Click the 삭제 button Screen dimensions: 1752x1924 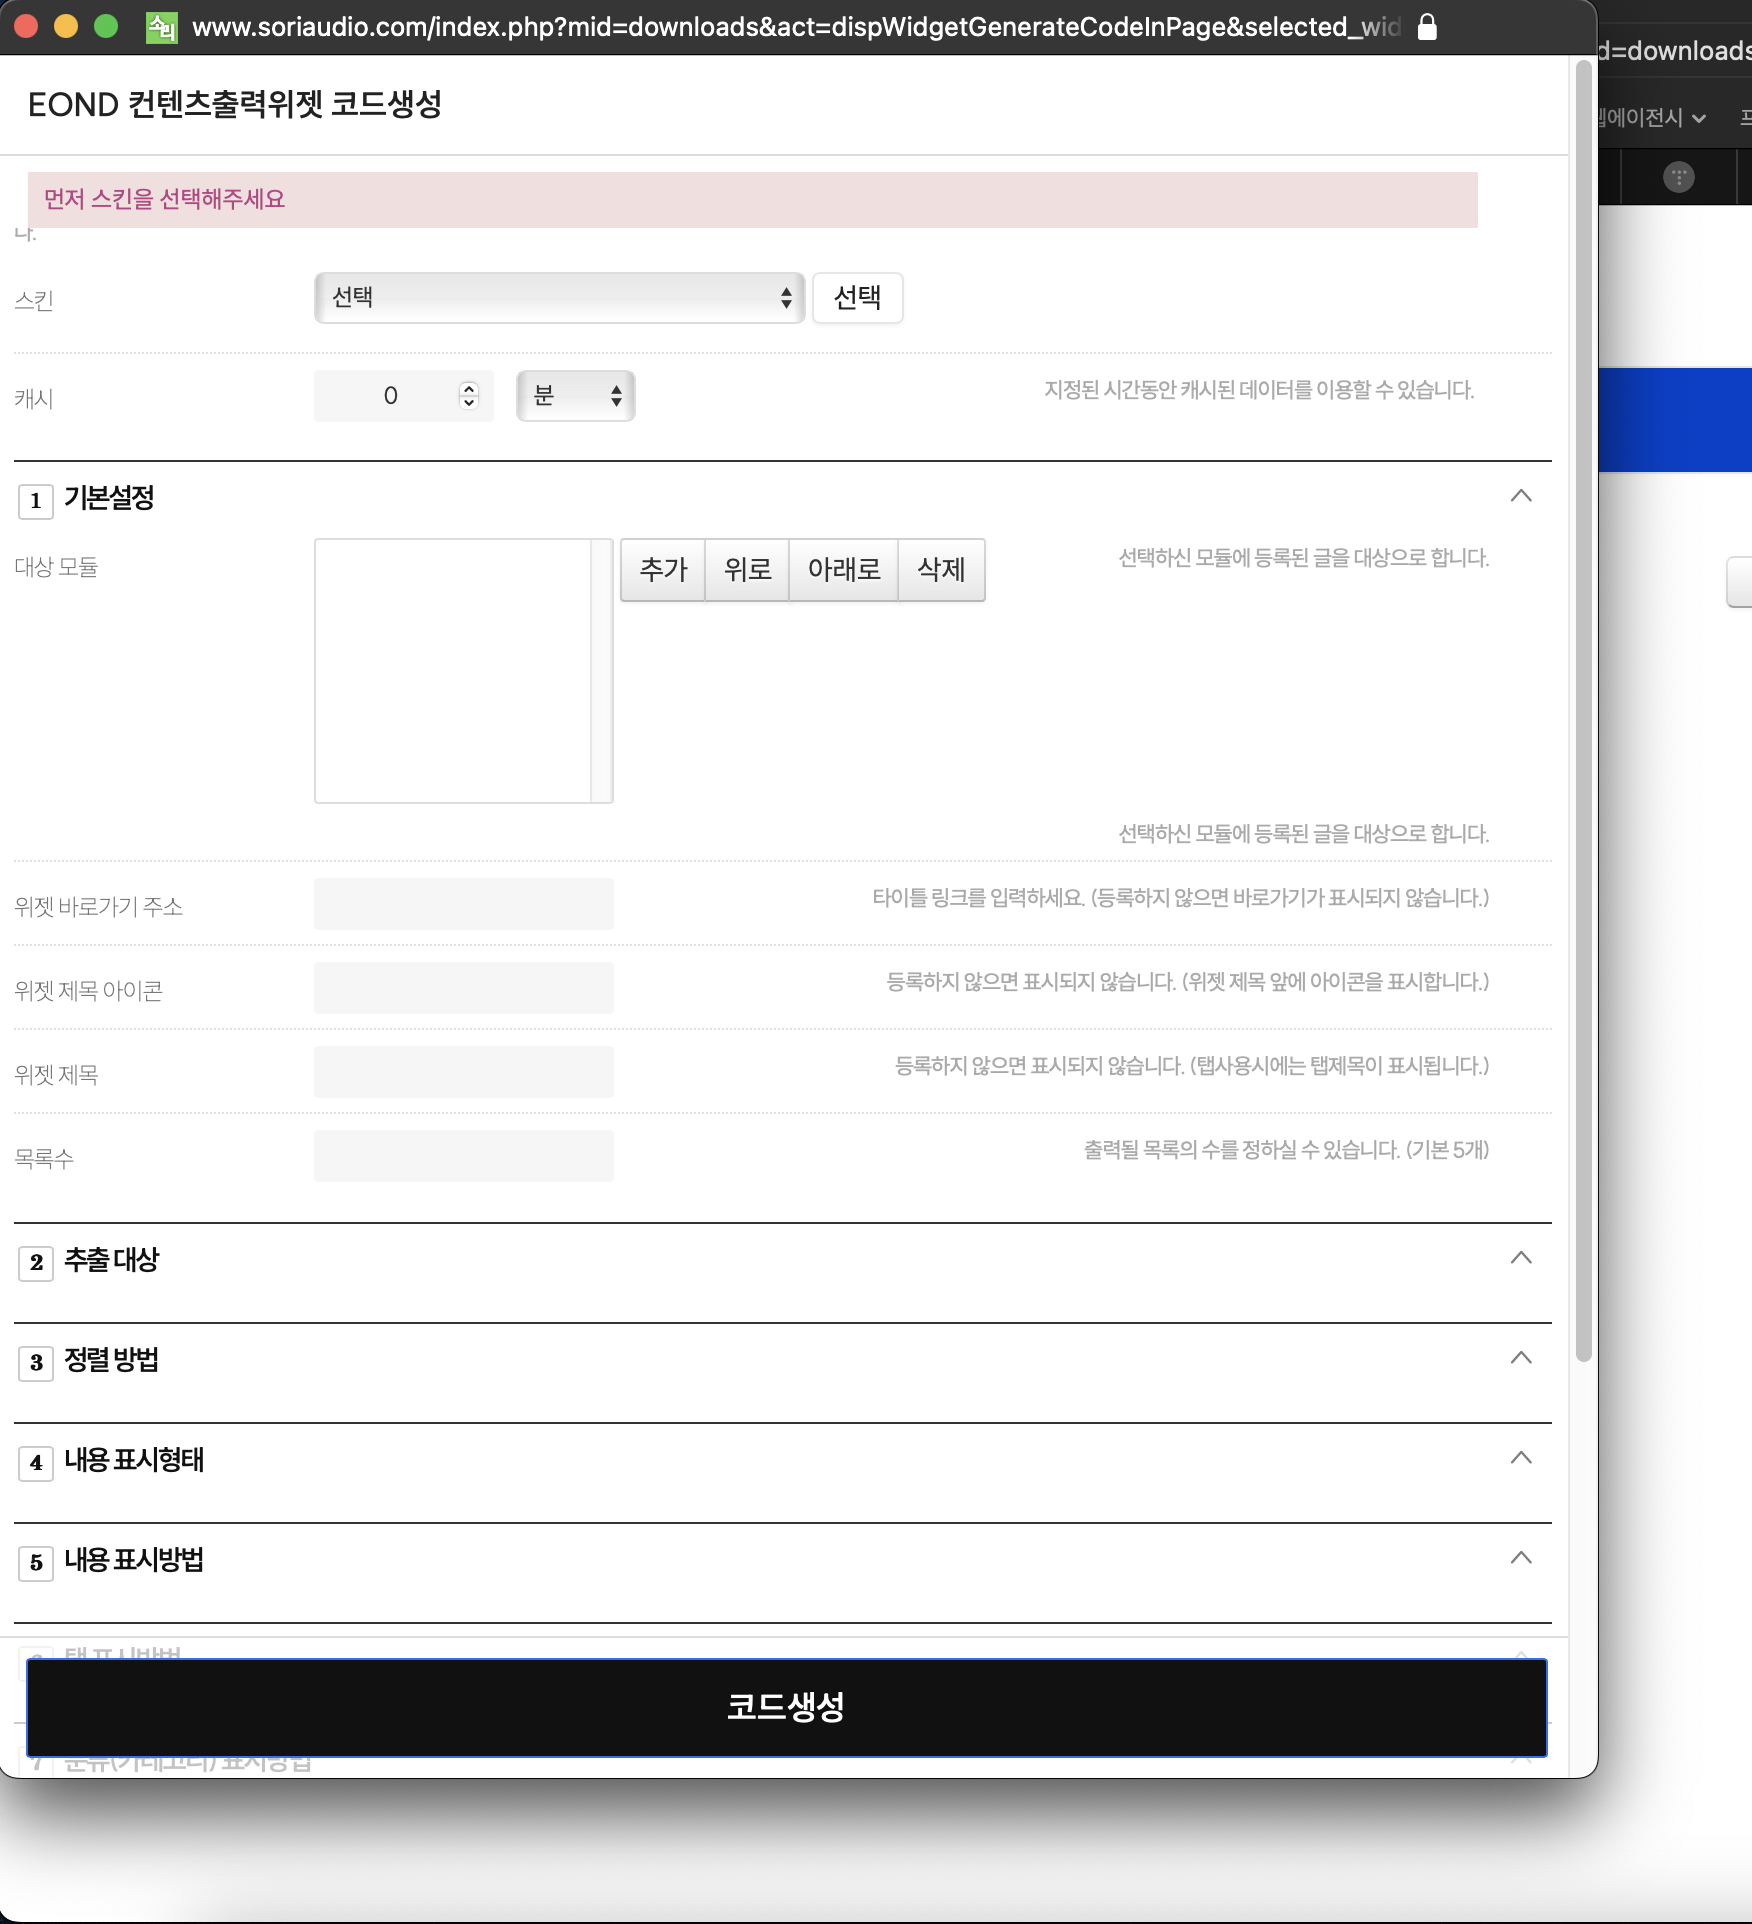[x=941, y=570]
